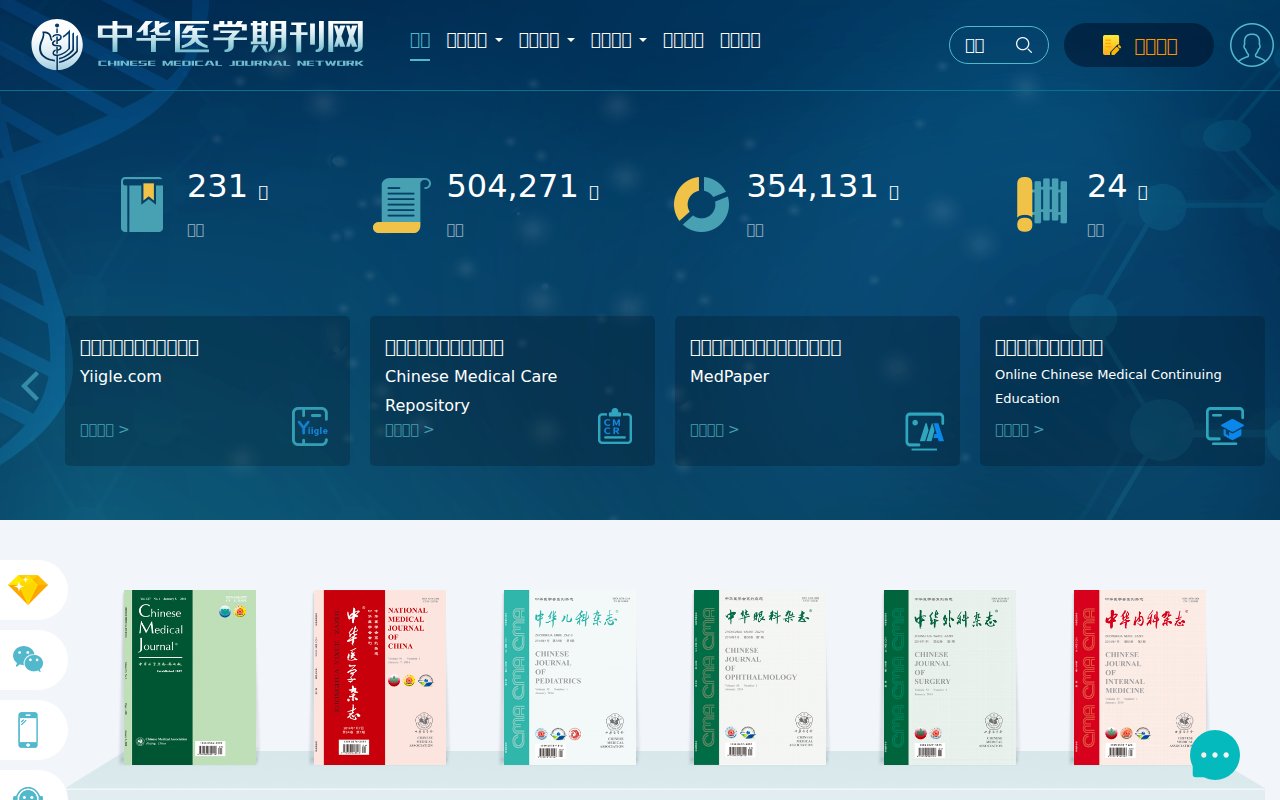Open the Chinese Medical Journal cover

190,677
